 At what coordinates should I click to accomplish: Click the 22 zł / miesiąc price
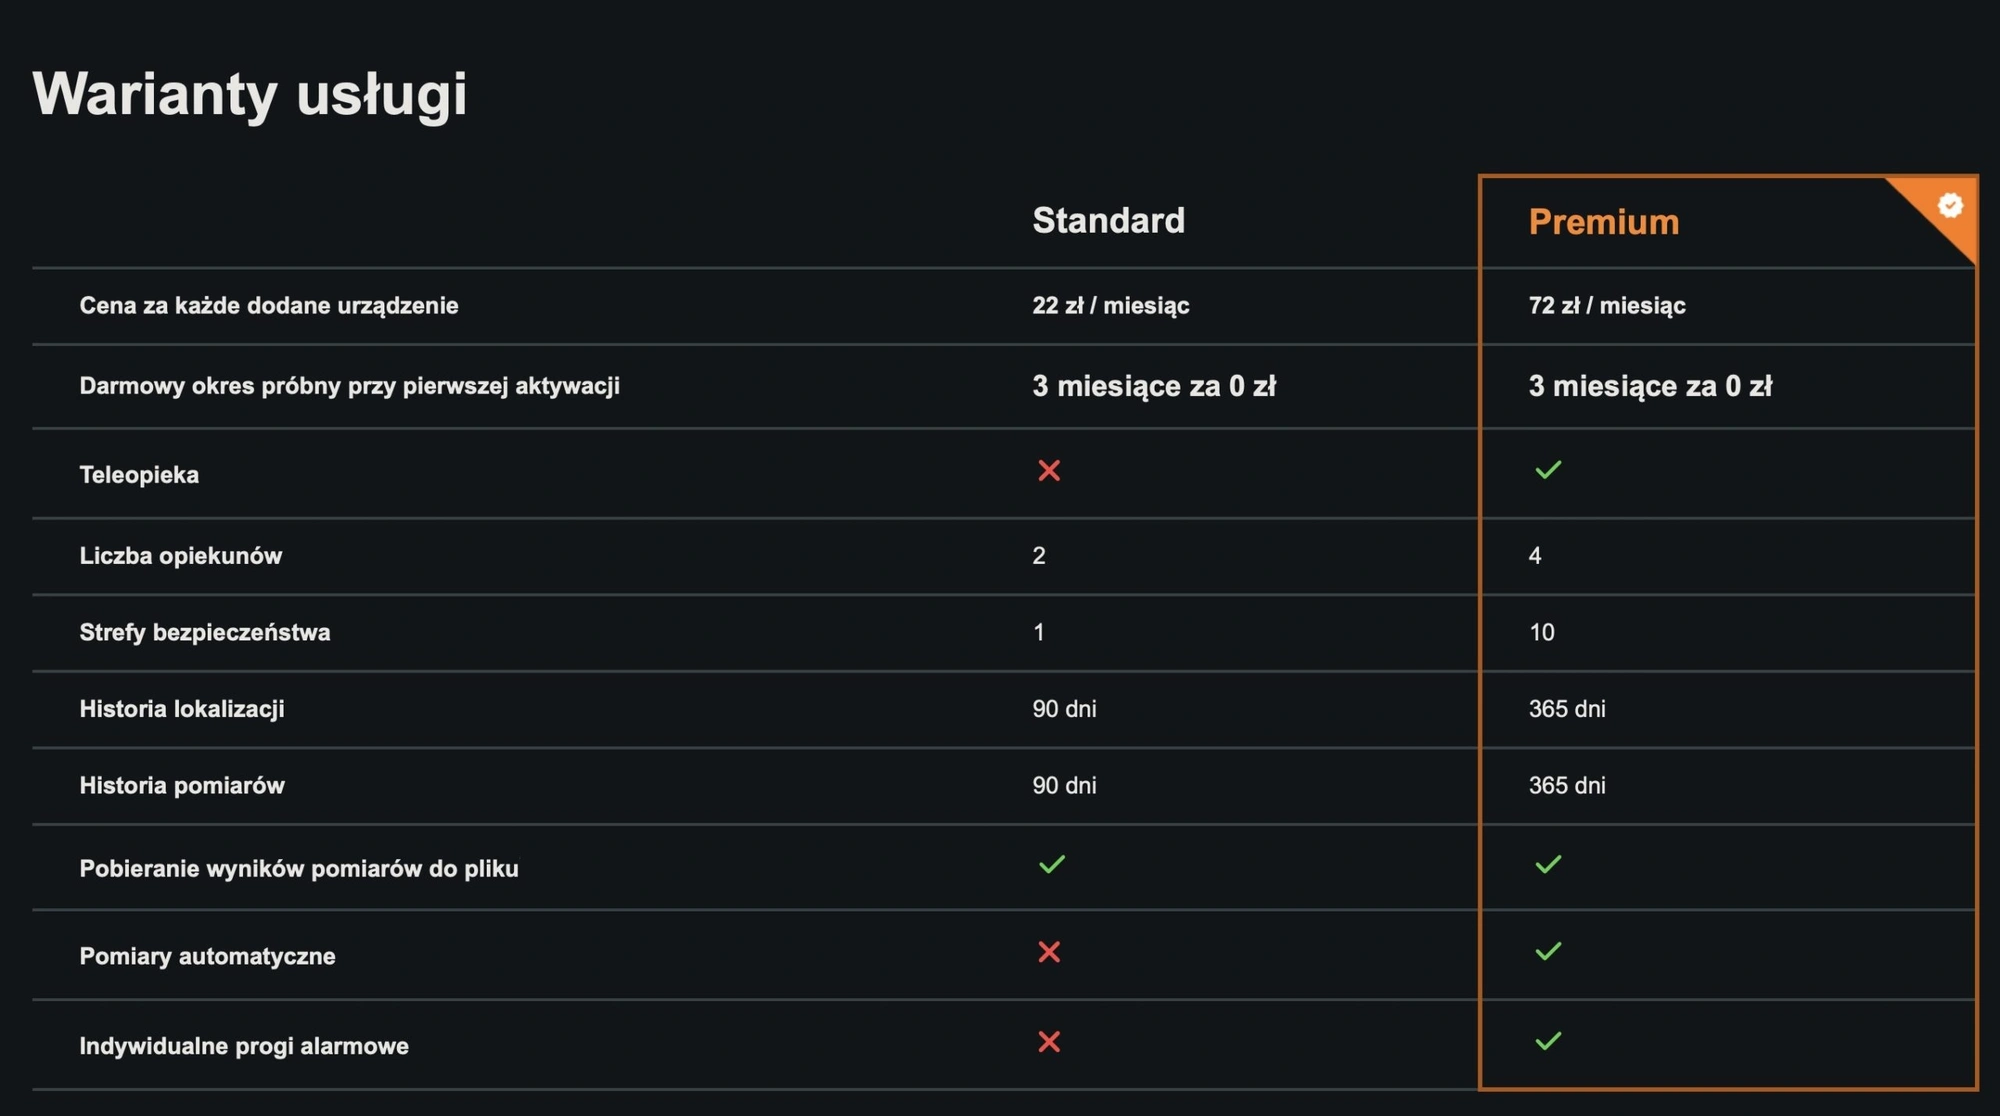pyautogui.click(x=1111, y=306)
